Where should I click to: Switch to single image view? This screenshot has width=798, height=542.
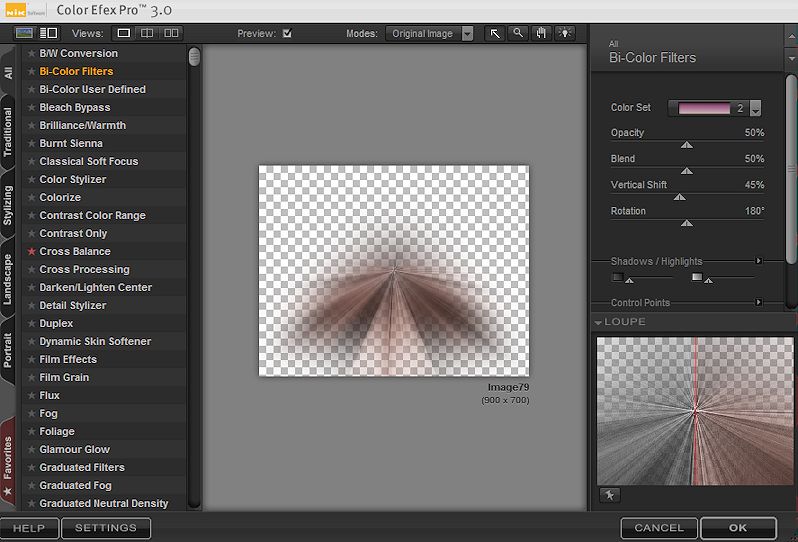[124, 33]
